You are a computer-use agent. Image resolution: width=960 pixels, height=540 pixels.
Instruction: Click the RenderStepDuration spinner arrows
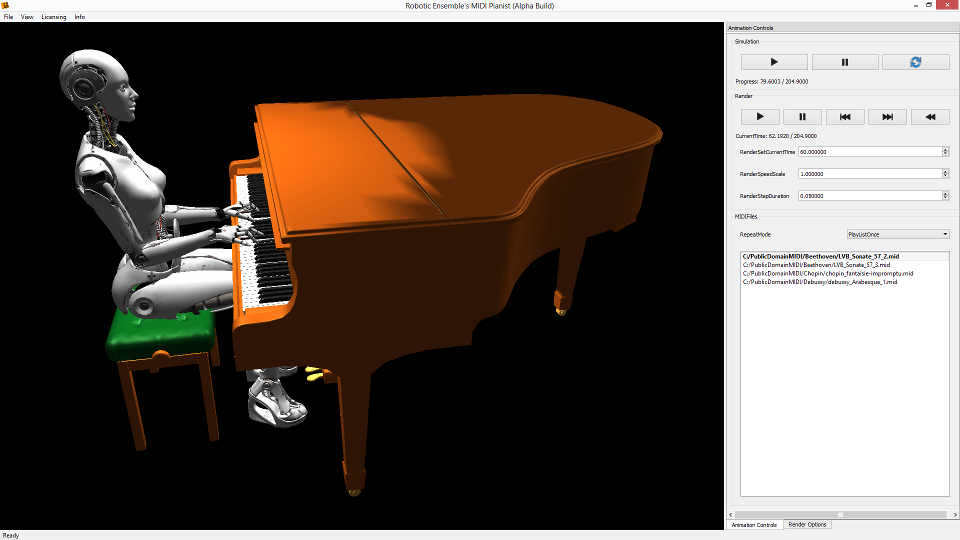point(945,196)
